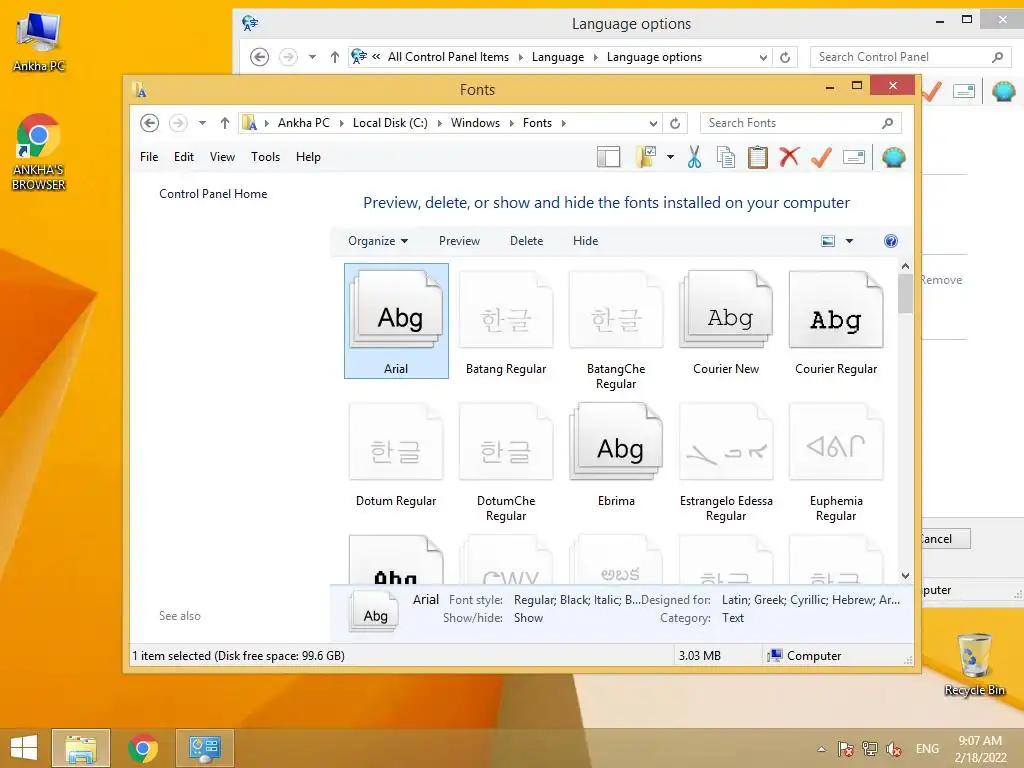Go to Control Panel Home link
The image size is (1024, 768).
coord(213,194)
